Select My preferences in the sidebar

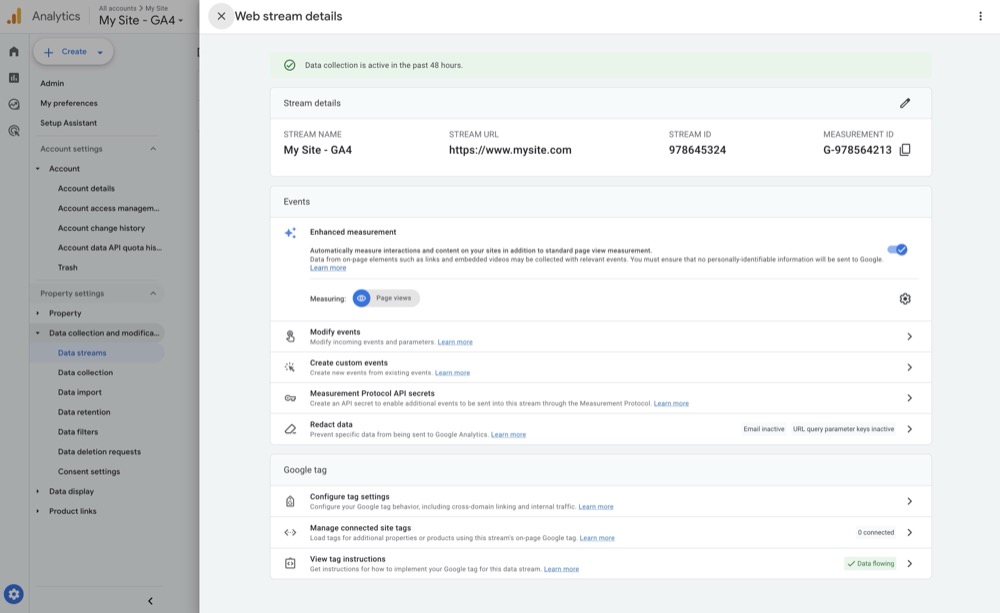[69, 103]
